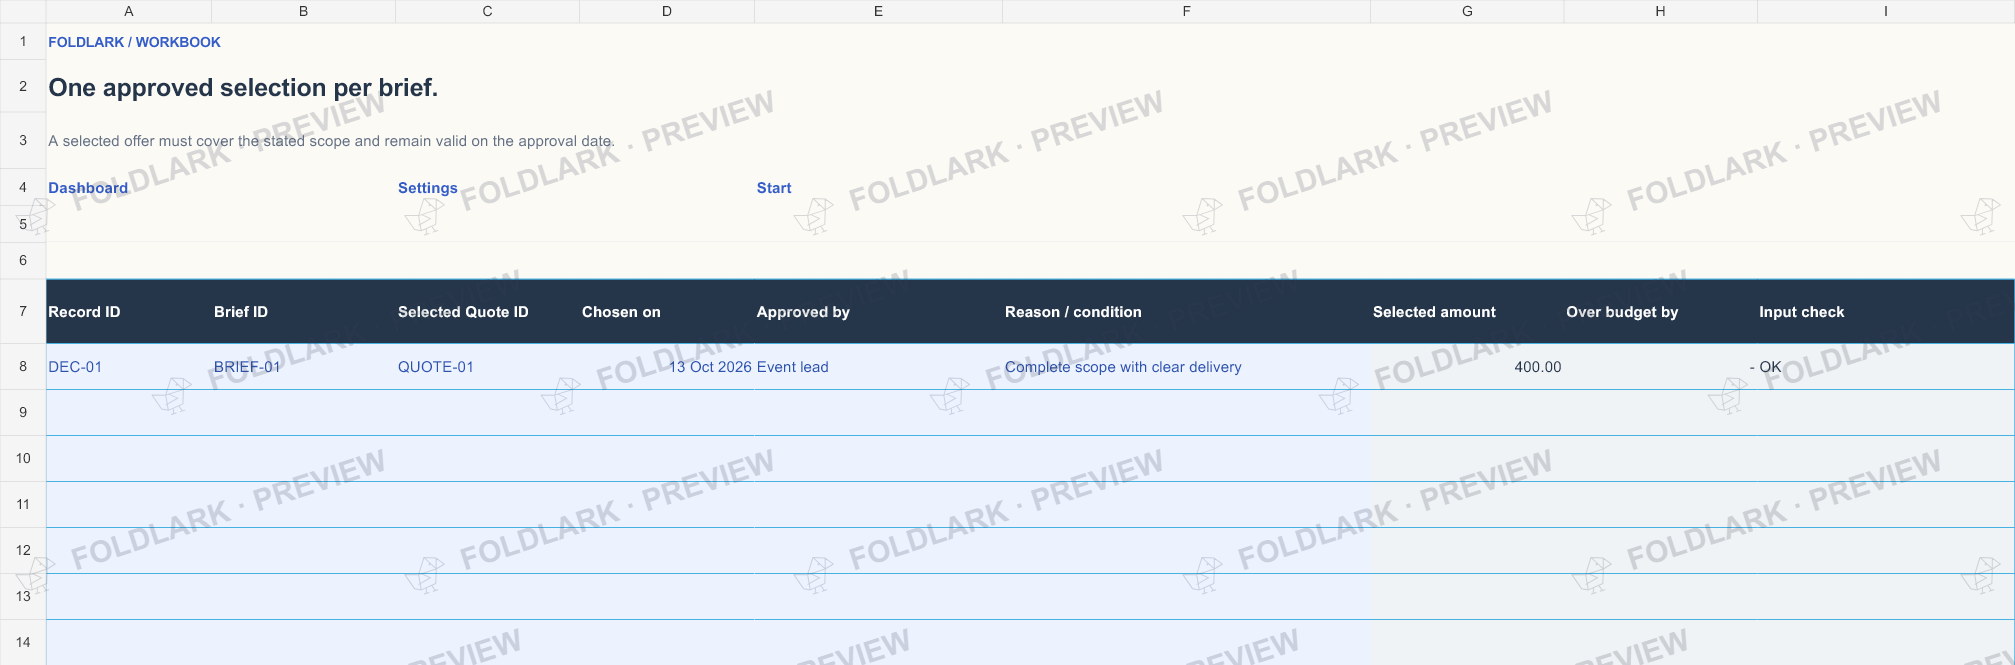
Task: Click the "Reason / condition" header cell
Action: (1187, 312)
